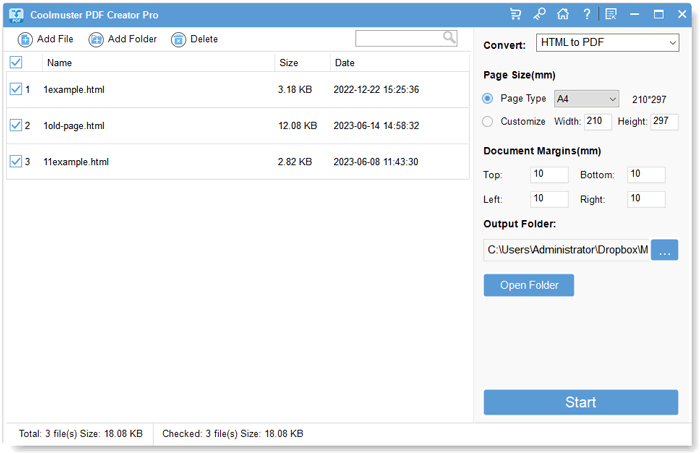Image resolution: width=700 pixels, height=454 pixels.
Task: Click the Left margin input field
Action: click(x=550, y=199)
